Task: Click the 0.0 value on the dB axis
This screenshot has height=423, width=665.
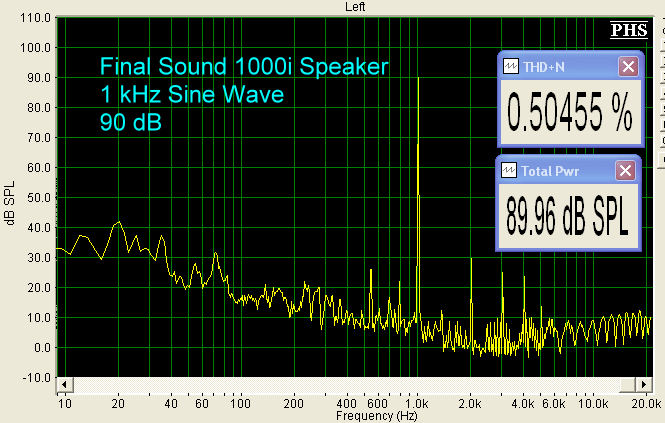Action: [42, 348]
